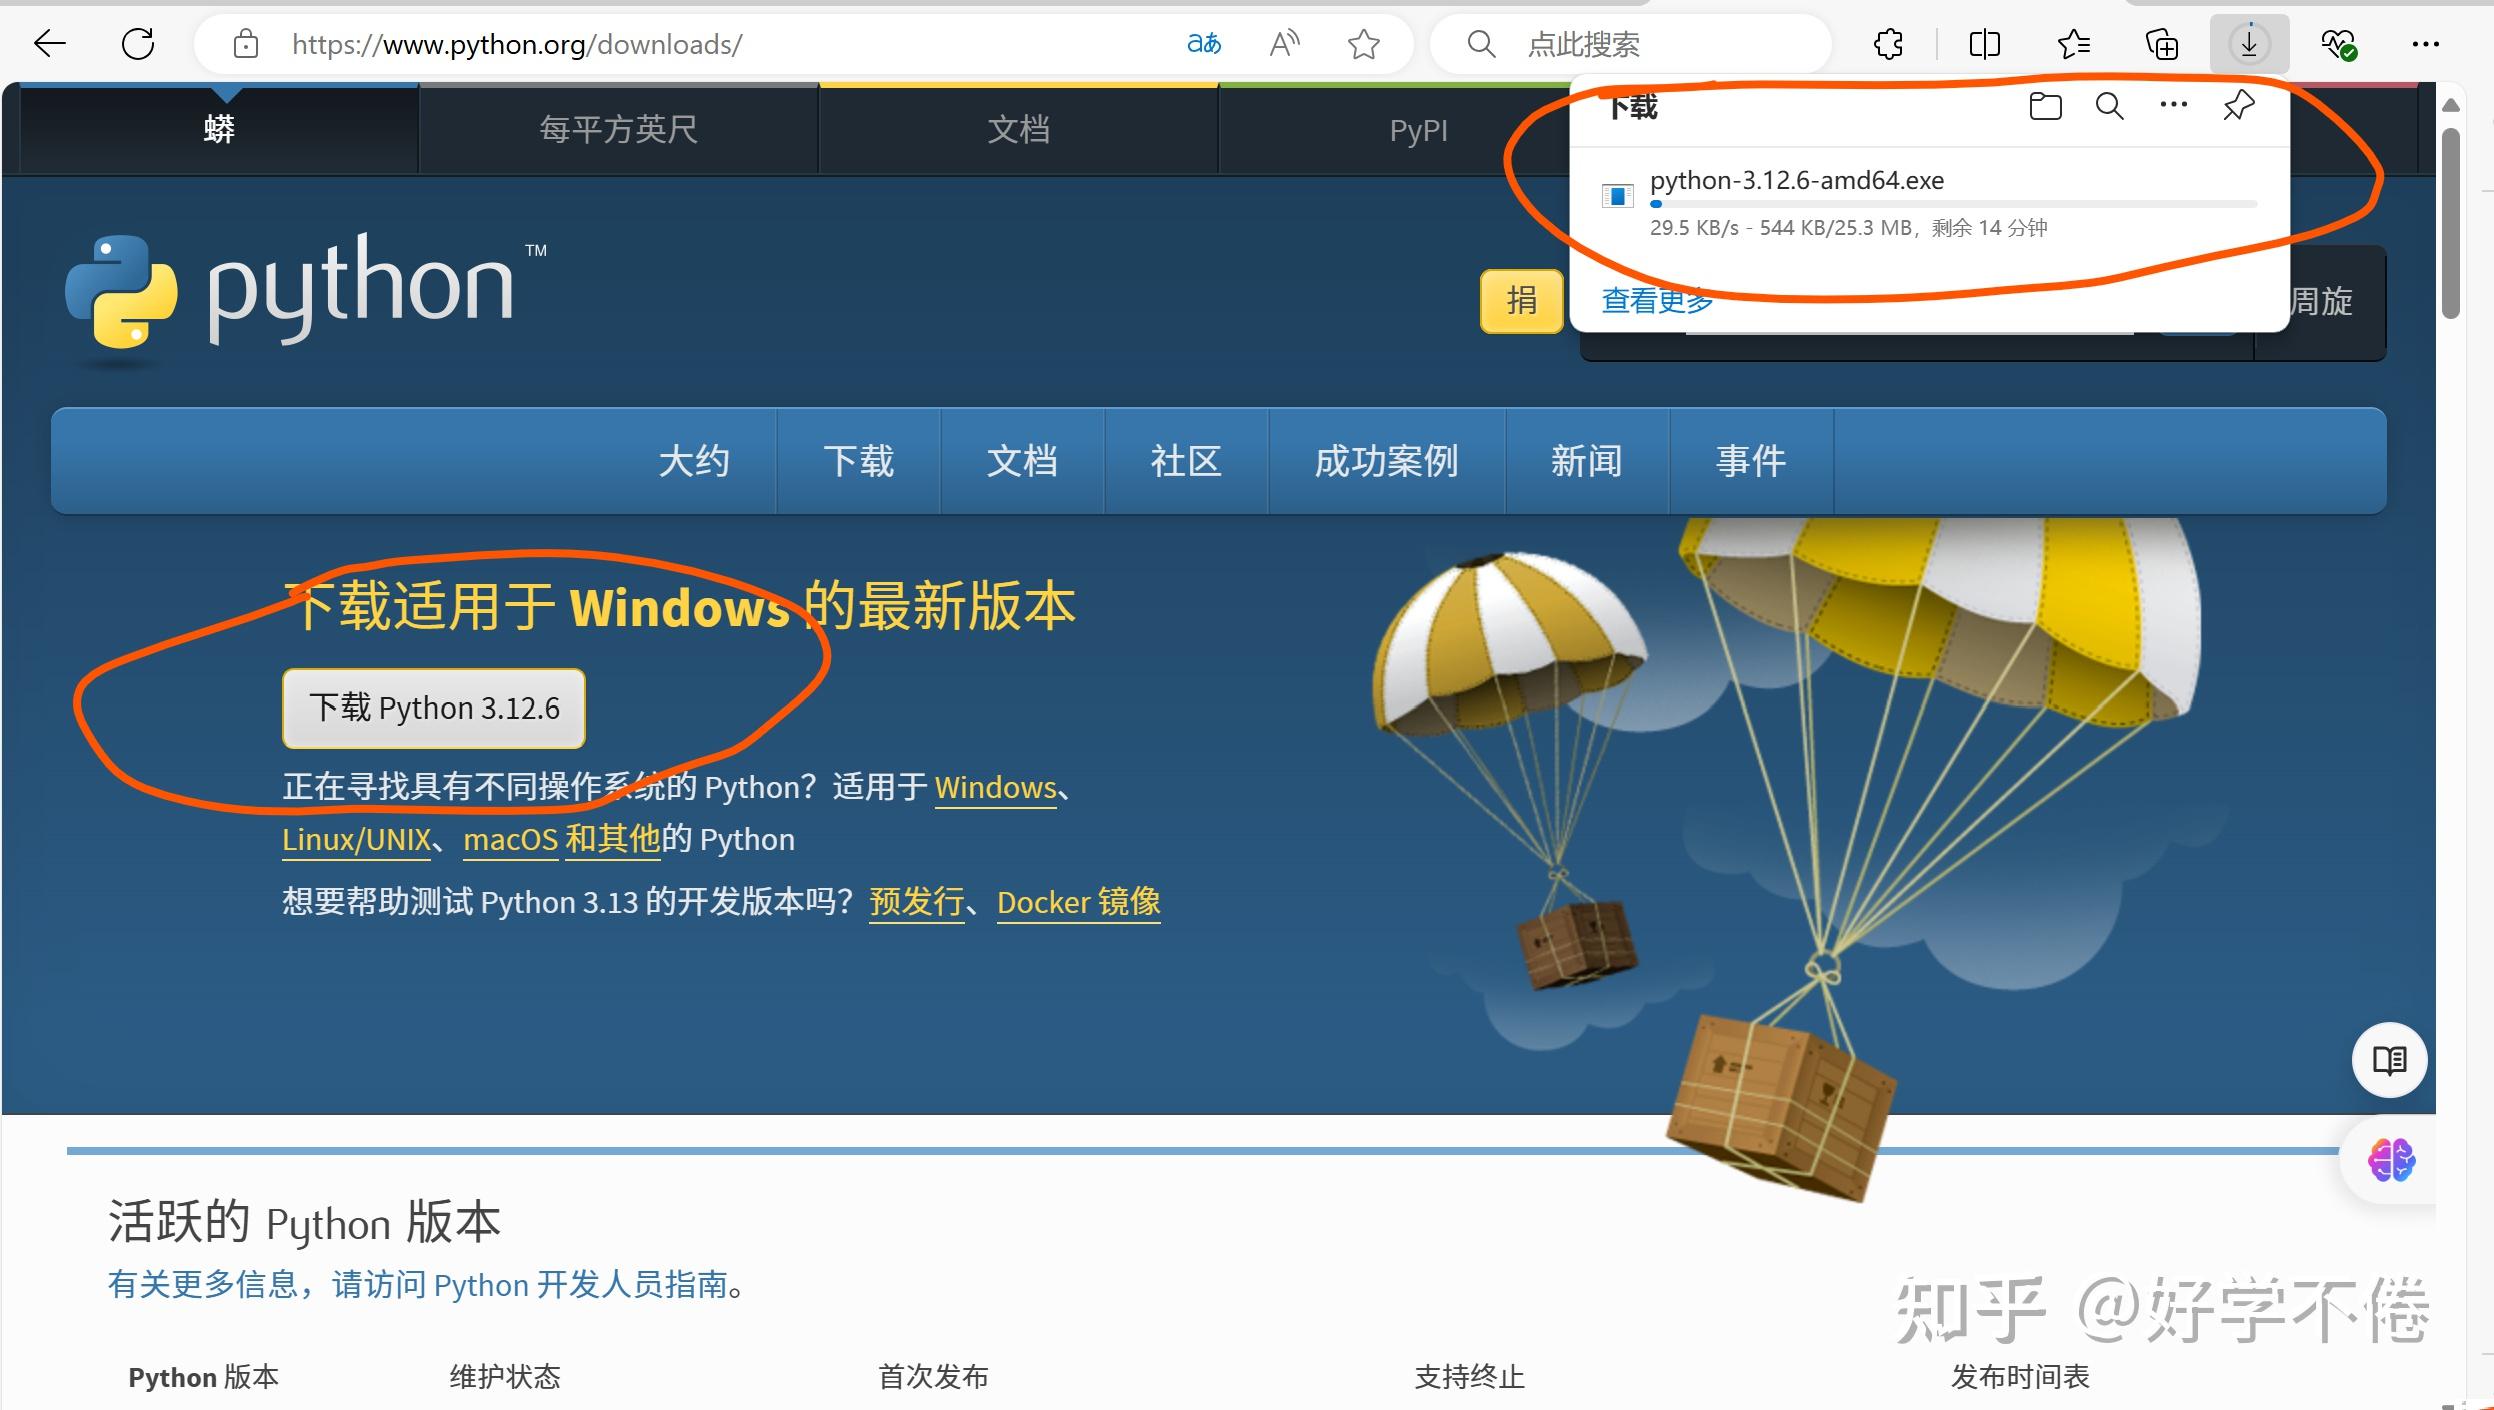Pin the downloads panel
This screenshot has height=1410, width=2494.
2238,106
